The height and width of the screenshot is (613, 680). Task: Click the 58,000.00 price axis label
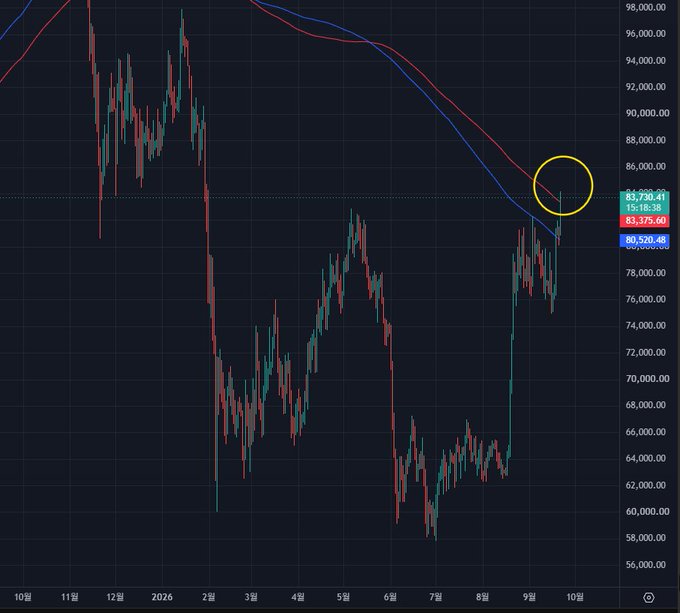pyautogui.click(x=645, y=538)
